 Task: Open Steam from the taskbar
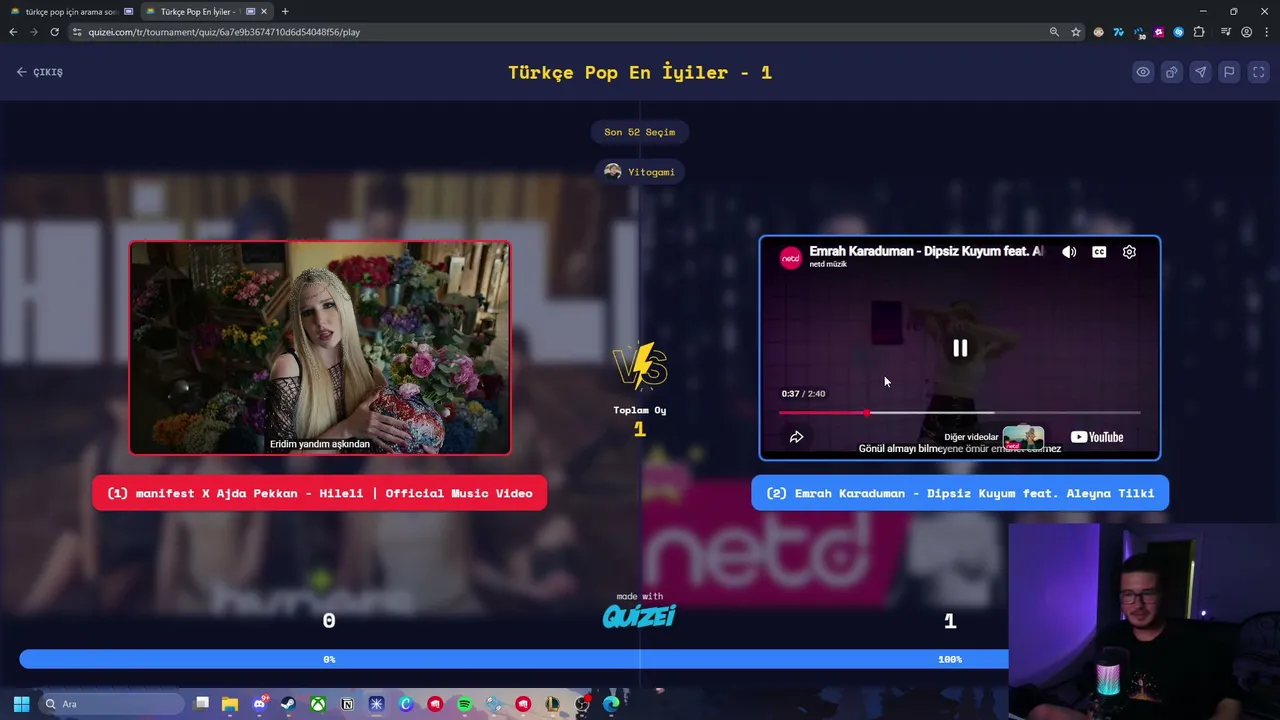click(x=288, y=704)
